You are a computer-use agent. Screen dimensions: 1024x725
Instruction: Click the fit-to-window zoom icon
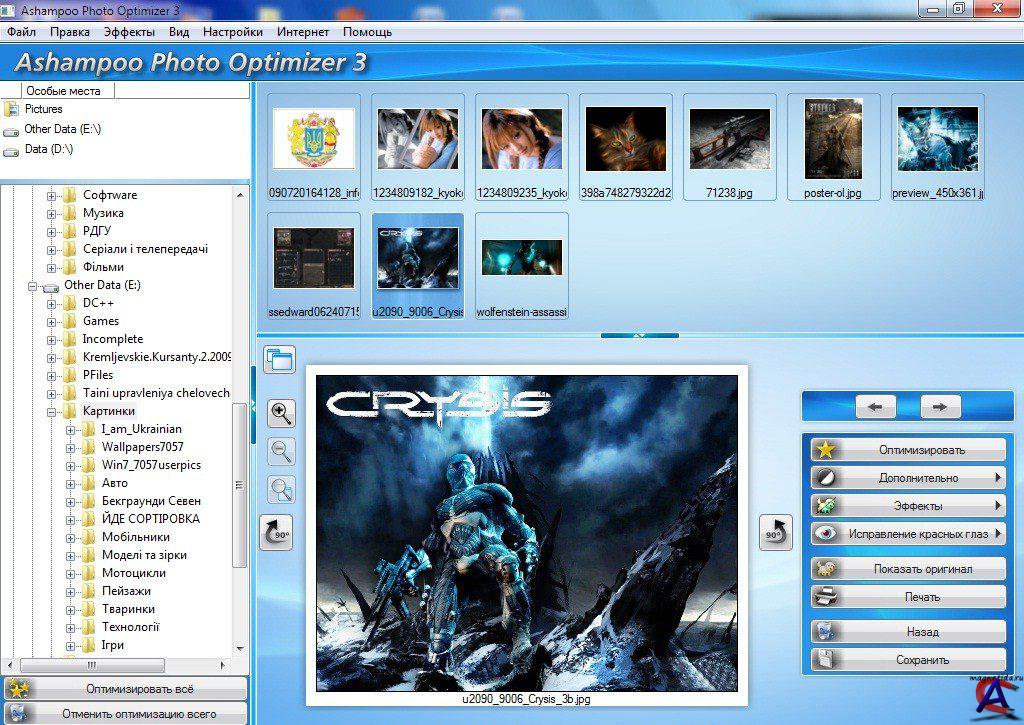pyautogui.click(x=282, y=489)
